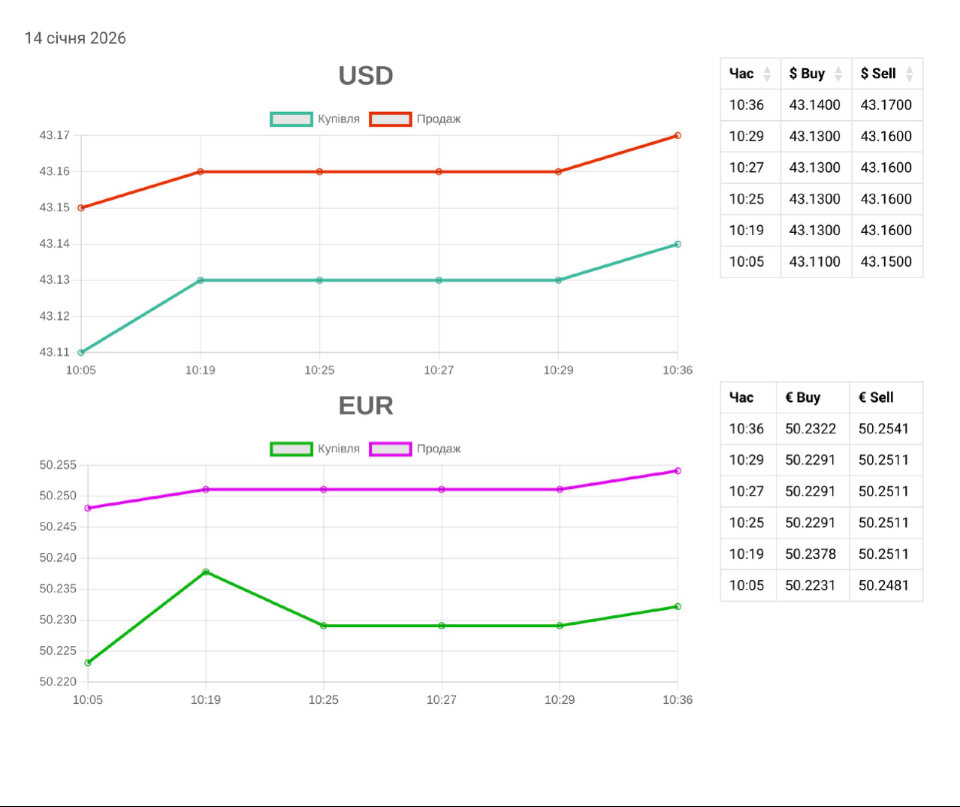
Task: Click EUR sell data point at 10:36
Action: 677,470
